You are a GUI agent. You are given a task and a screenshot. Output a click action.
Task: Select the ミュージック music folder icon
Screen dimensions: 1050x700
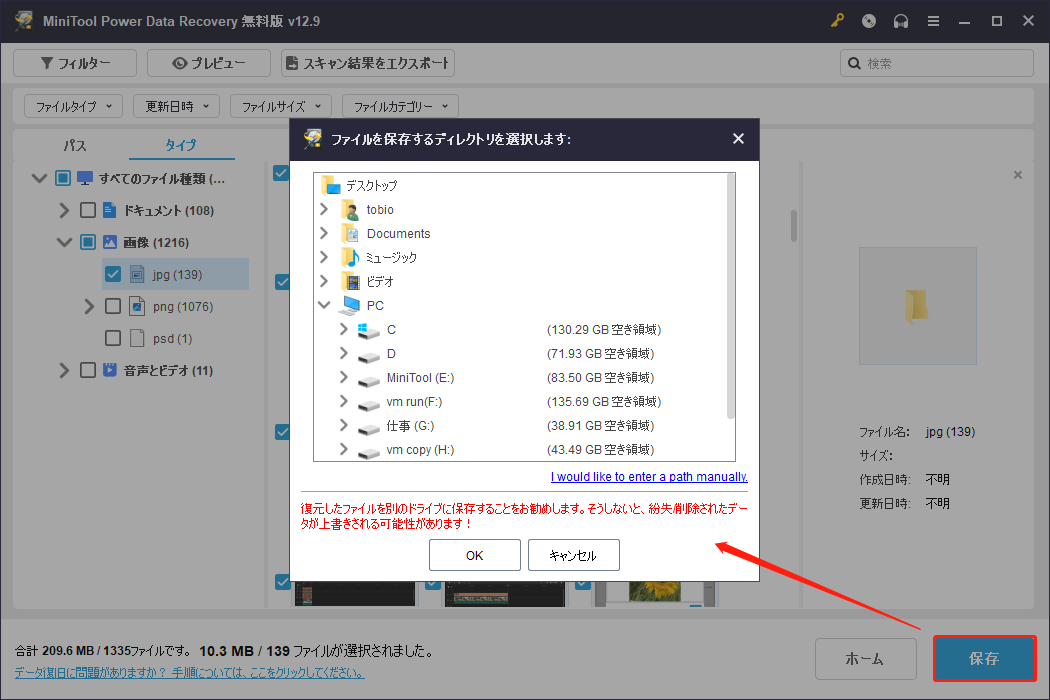[x=350, y=257]
